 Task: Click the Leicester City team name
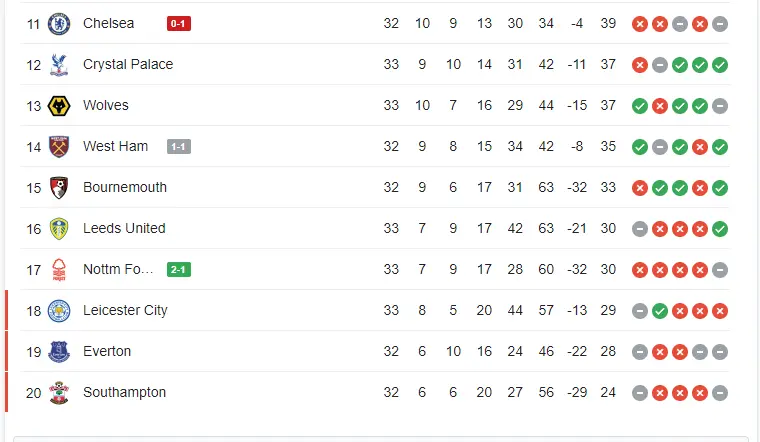pos(125,310)
